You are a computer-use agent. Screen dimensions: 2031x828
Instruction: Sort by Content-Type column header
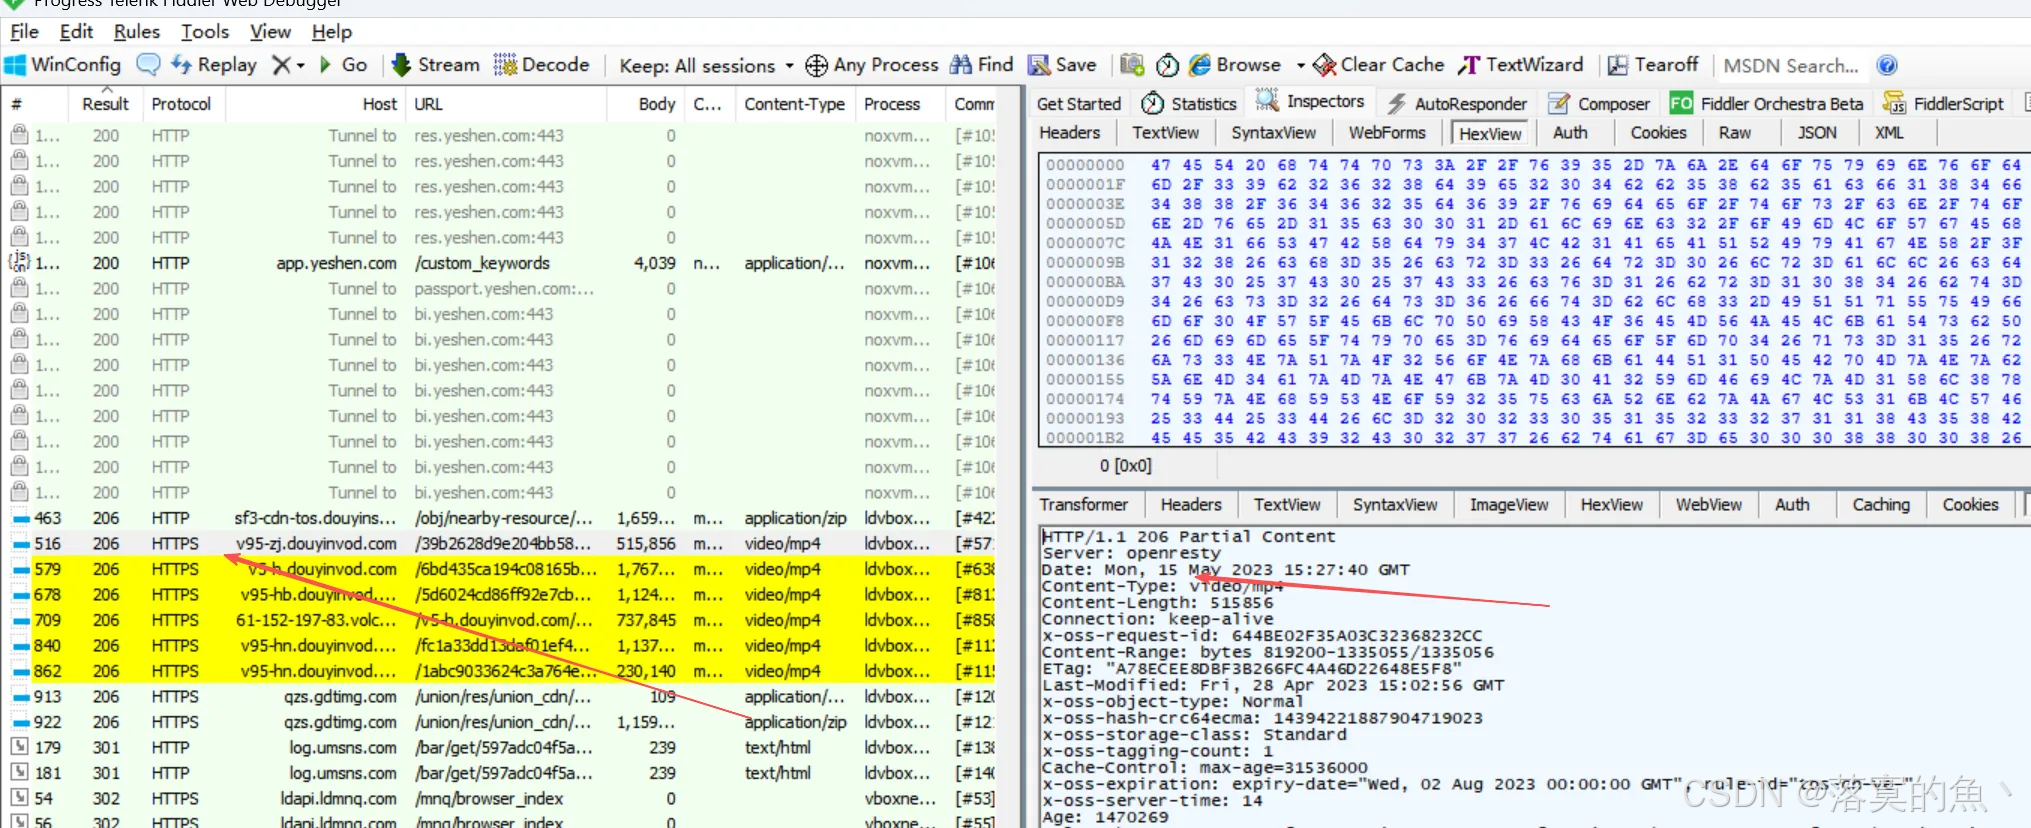point(794,104)
